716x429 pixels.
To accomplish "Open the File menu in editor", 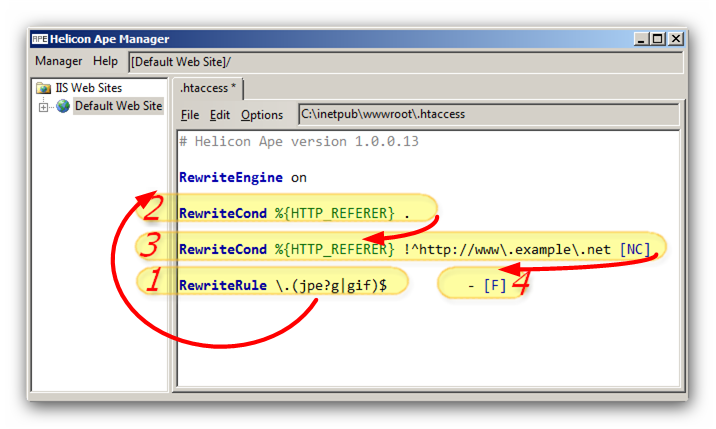I will (190, 115).
